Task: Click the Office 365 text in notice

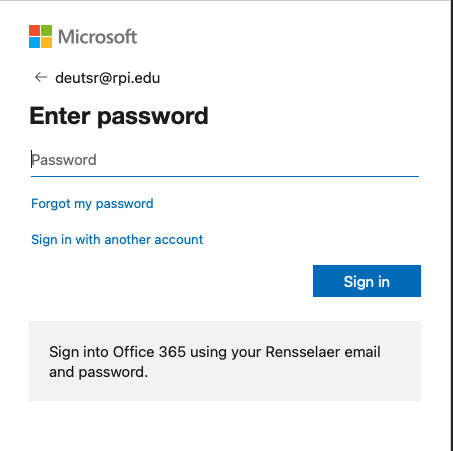Action: point(149,352)
